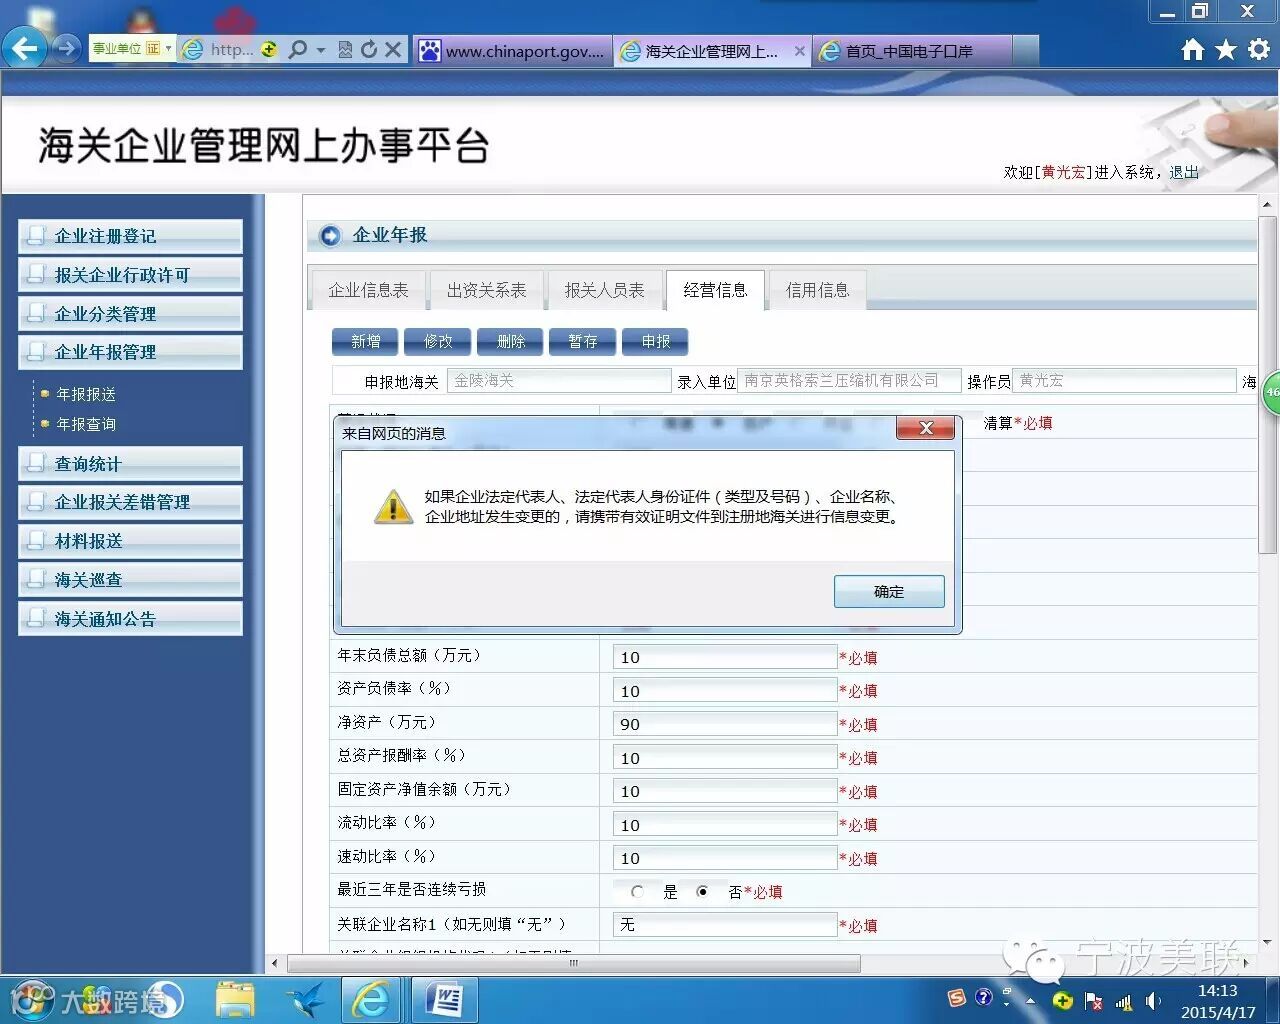Click the 确定 button in the dialog

point(889,591)
